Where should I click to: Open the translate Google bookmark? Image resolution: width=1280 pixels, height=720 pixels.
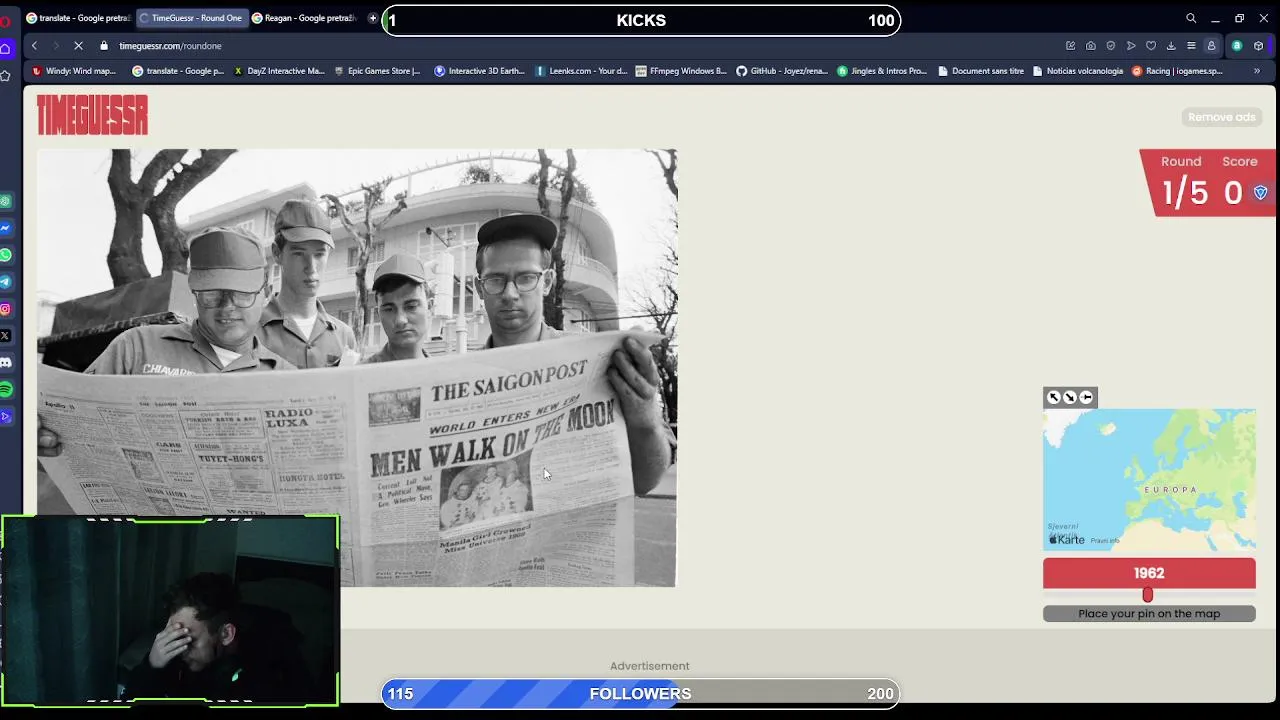point(178,71)
